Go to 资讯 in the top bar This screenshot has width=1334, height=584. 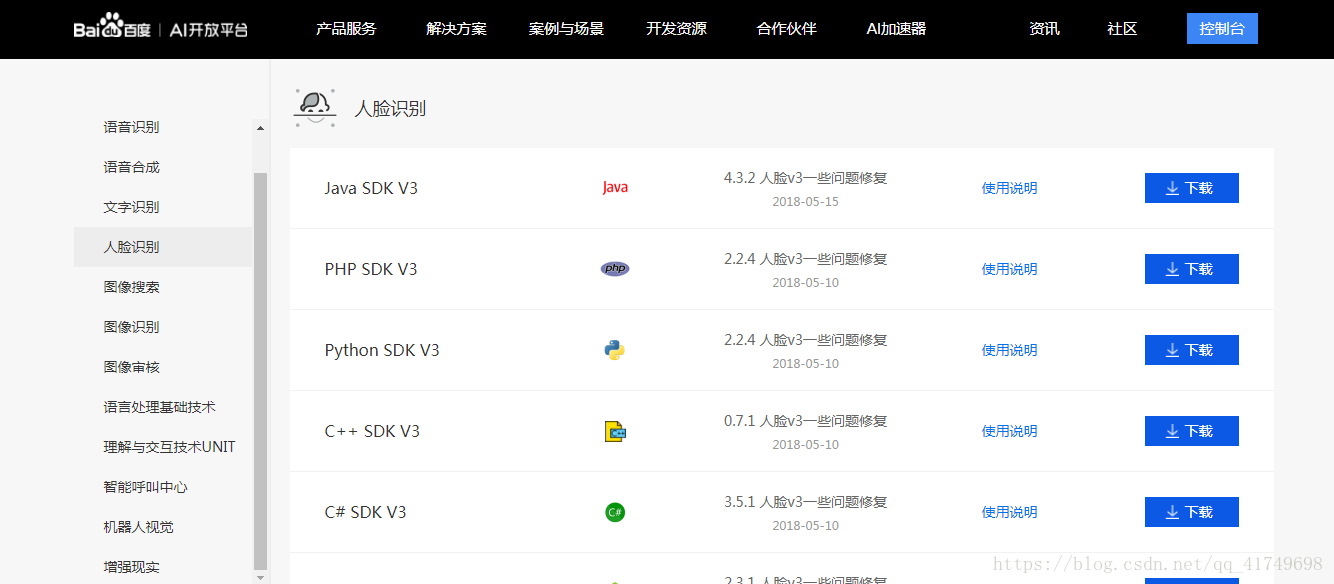tap(1044, 29)
